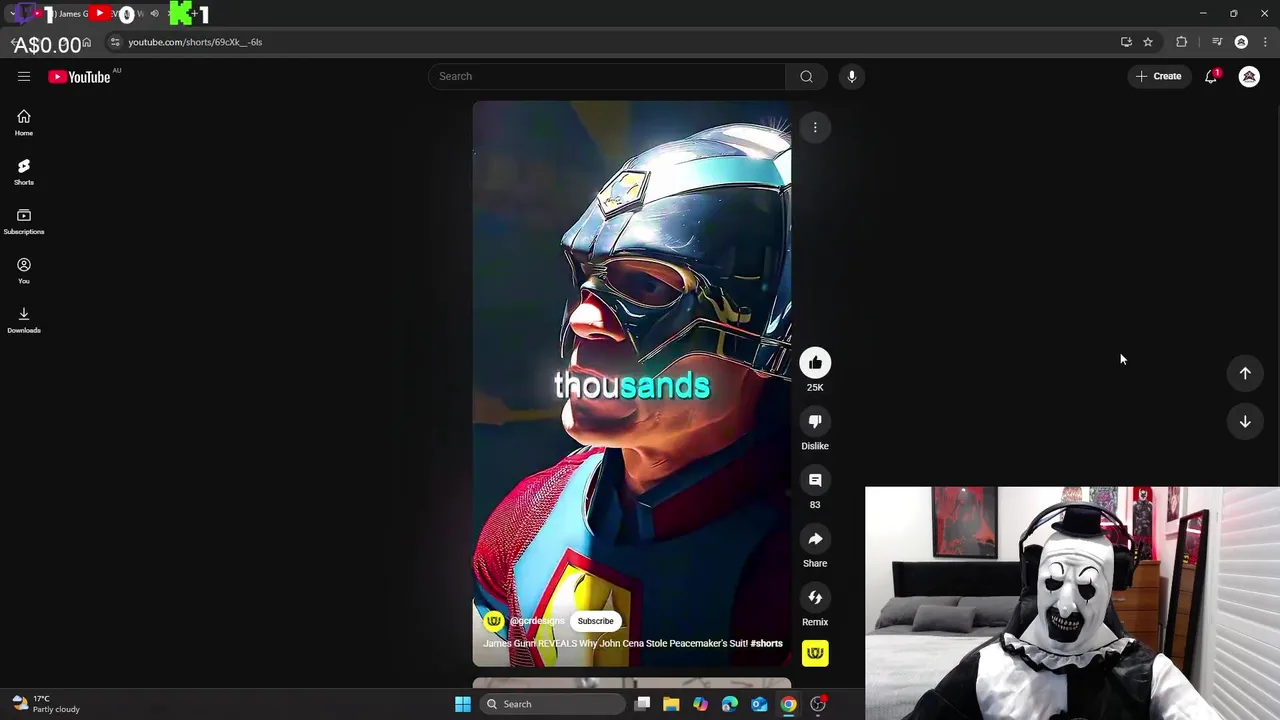Screen dimensions: 1280x720
Task: View site information in address bar
Action: click(x=115, y=42)
